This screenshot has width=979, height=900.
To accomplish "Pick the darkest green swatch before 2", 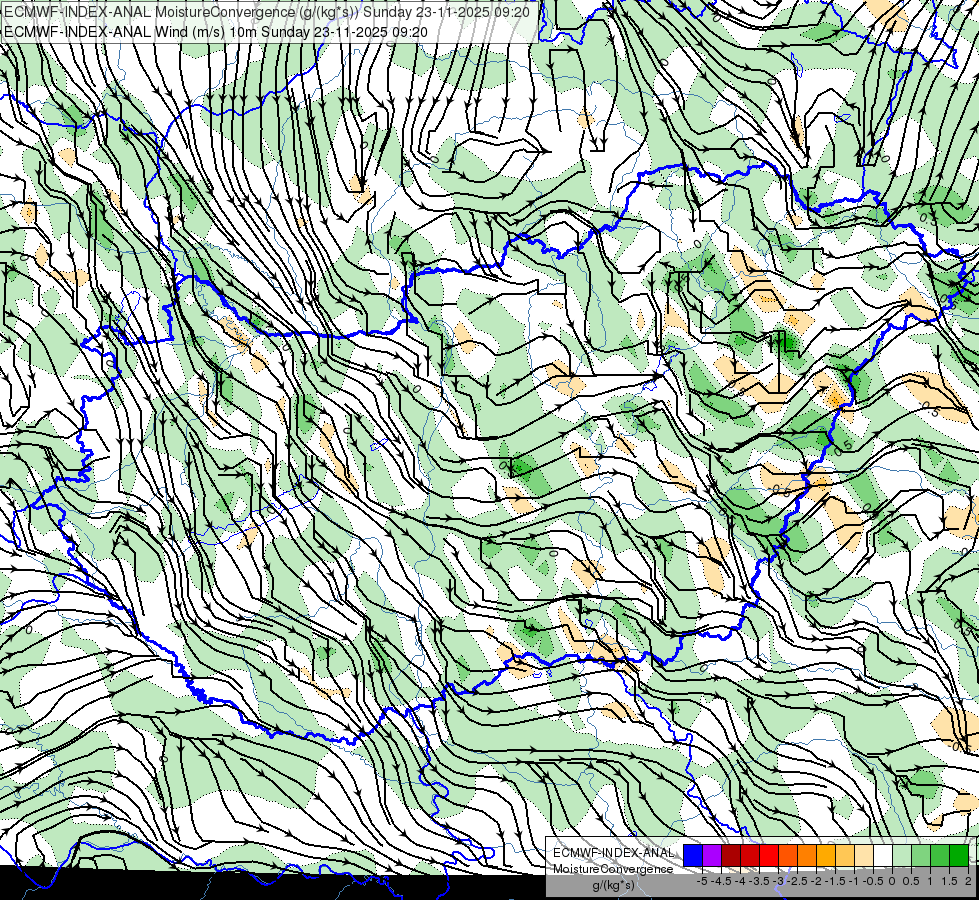I will coord(959,856).
